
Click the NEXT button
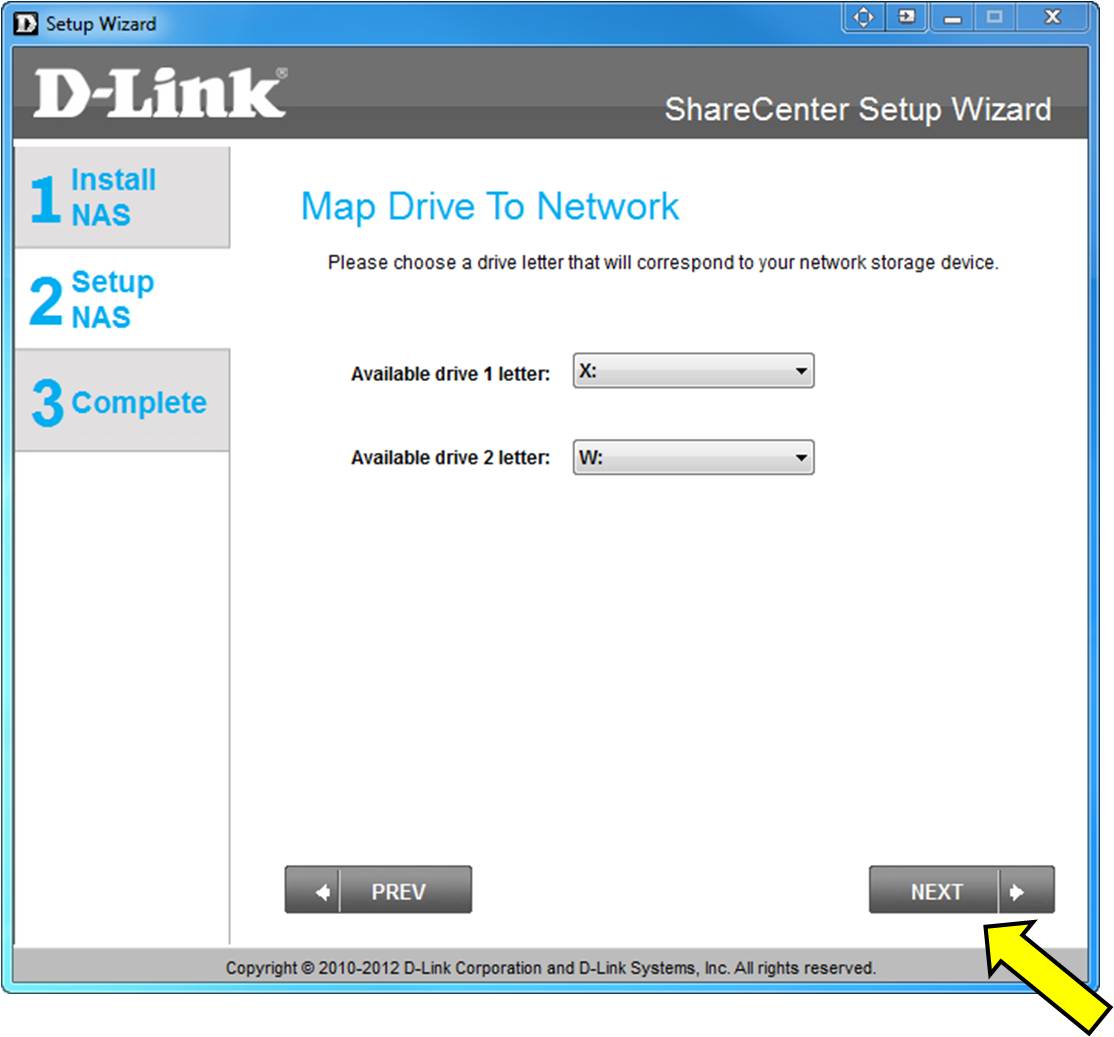961,890
